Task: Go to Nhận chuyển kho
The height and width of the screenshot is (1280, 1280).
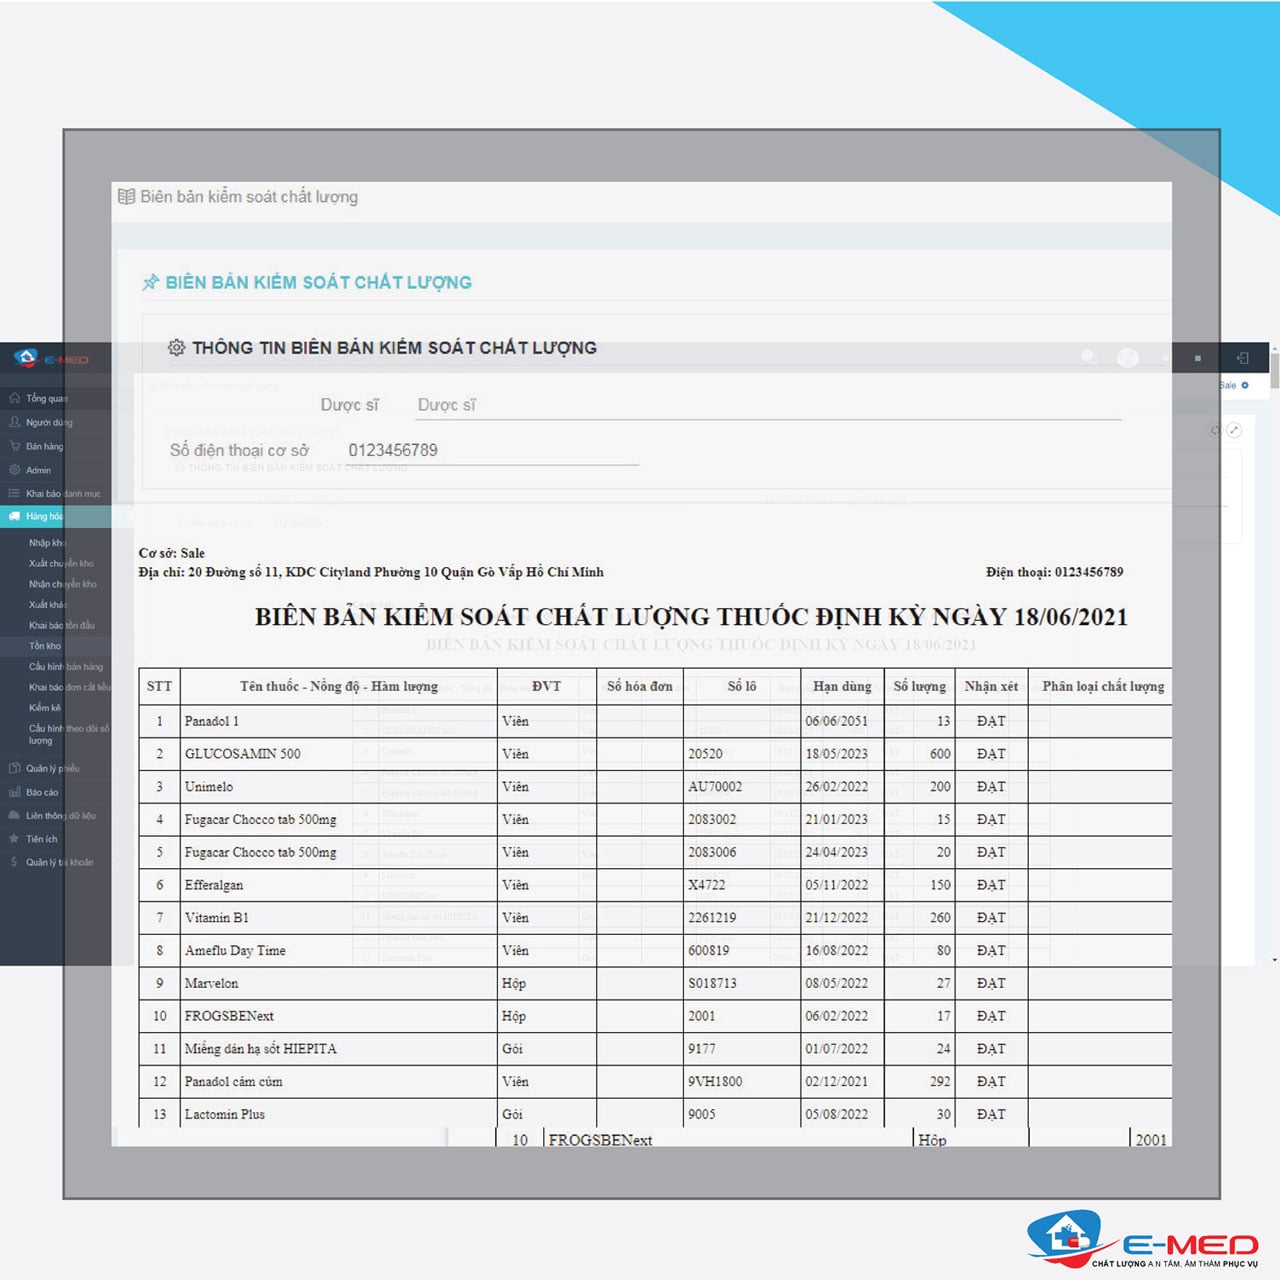Action: click(63, 584)
